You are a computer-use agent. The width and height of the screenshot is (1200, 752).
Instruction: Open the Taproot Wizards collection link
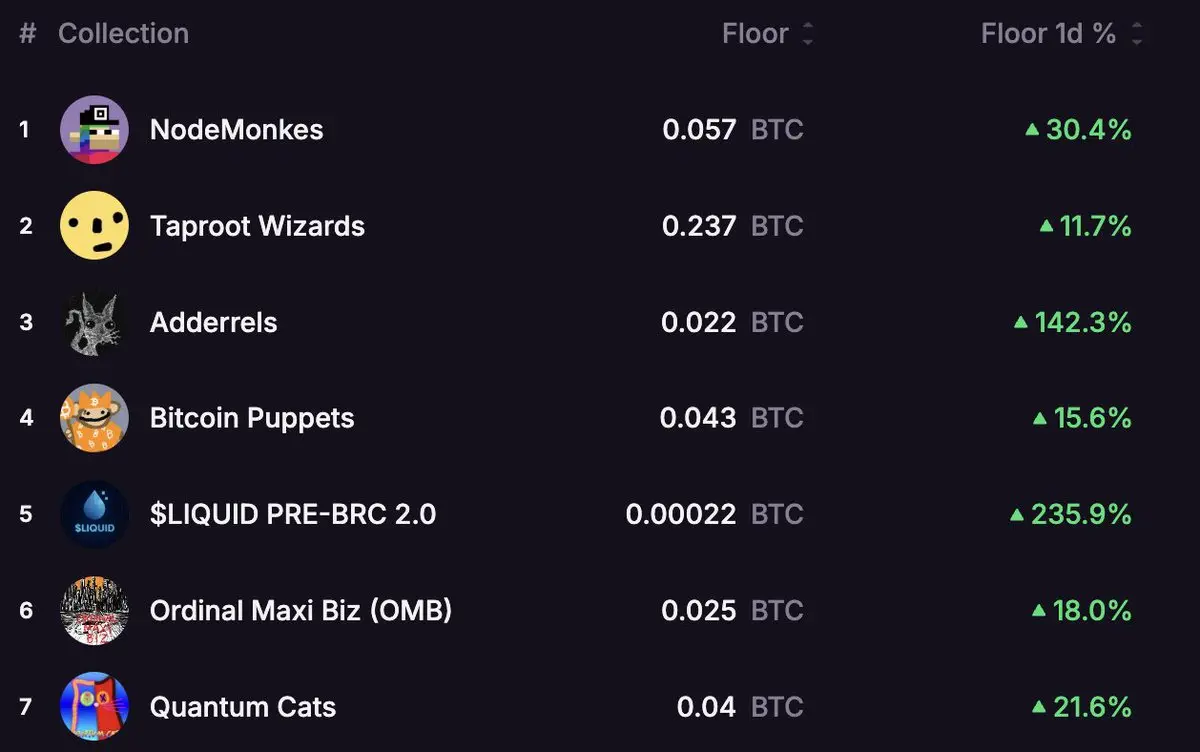coord(257,226)
